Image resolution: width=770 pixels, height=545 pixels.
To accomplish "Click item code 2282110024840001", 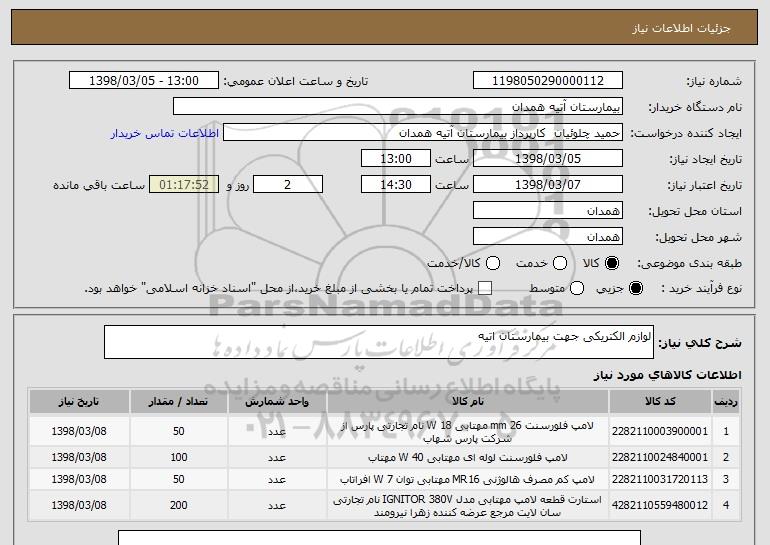I will 660,458.
